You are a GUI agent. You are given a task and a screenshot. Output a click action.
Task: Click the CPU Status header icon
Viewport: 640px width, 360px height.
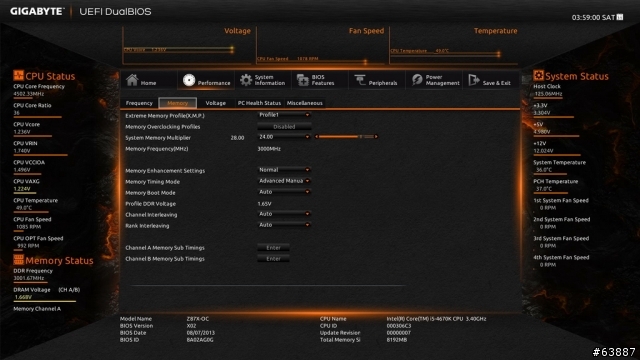point(18,76)
